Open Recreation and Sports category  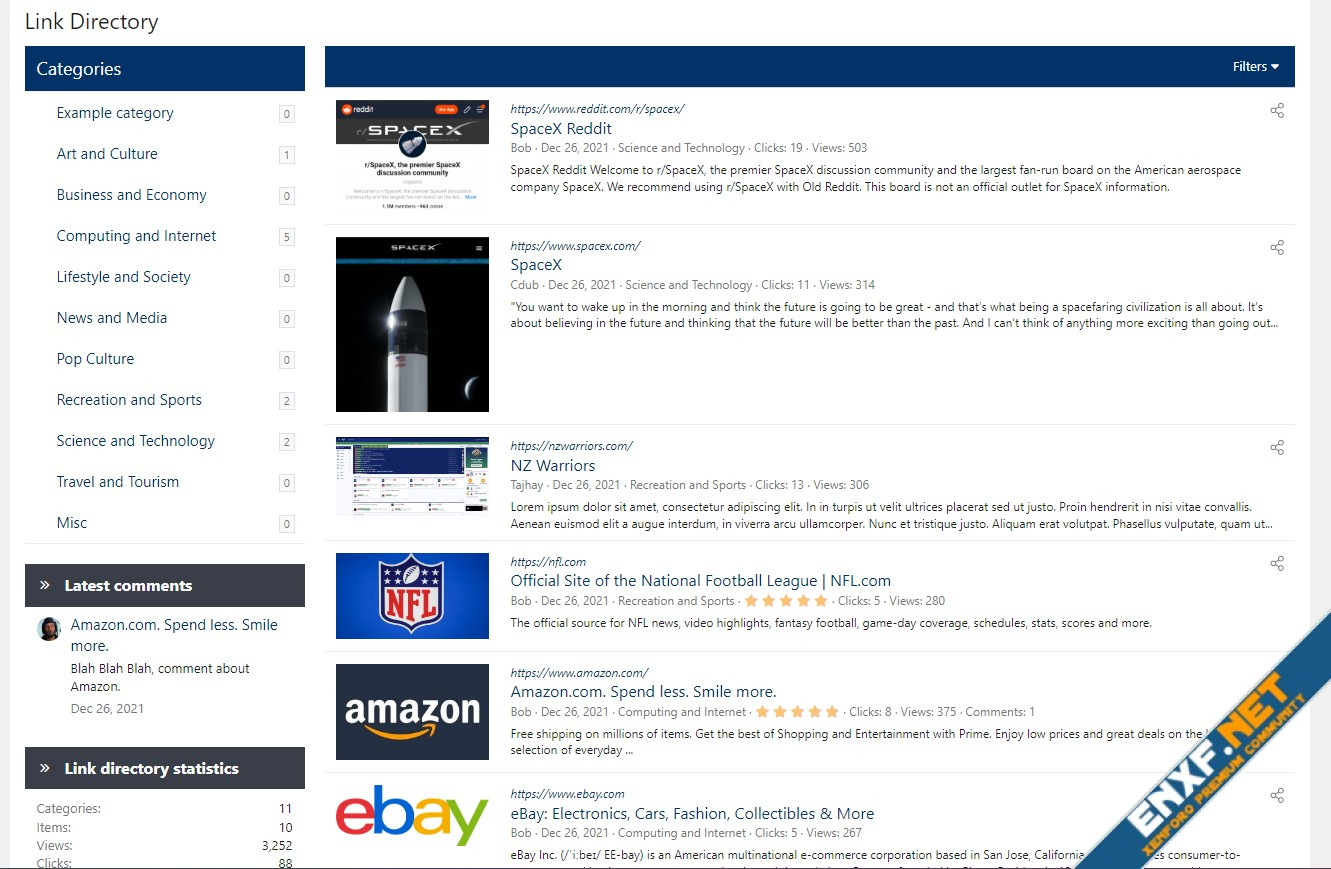[129, 400]
